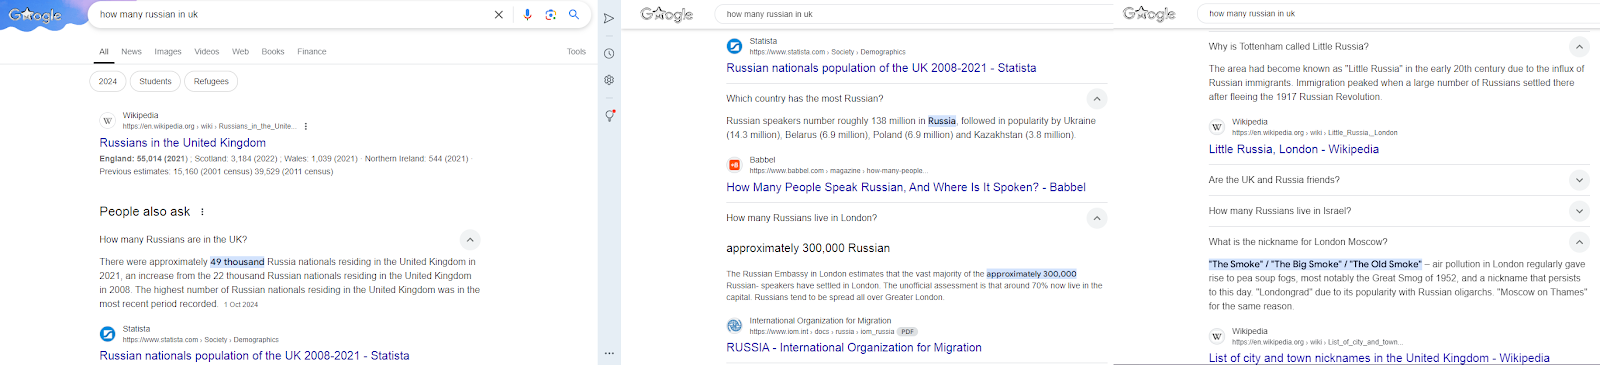Start voice search with the microphone icon
The height and width of the screenshot is (365, 1600).
tap(528, 15)
